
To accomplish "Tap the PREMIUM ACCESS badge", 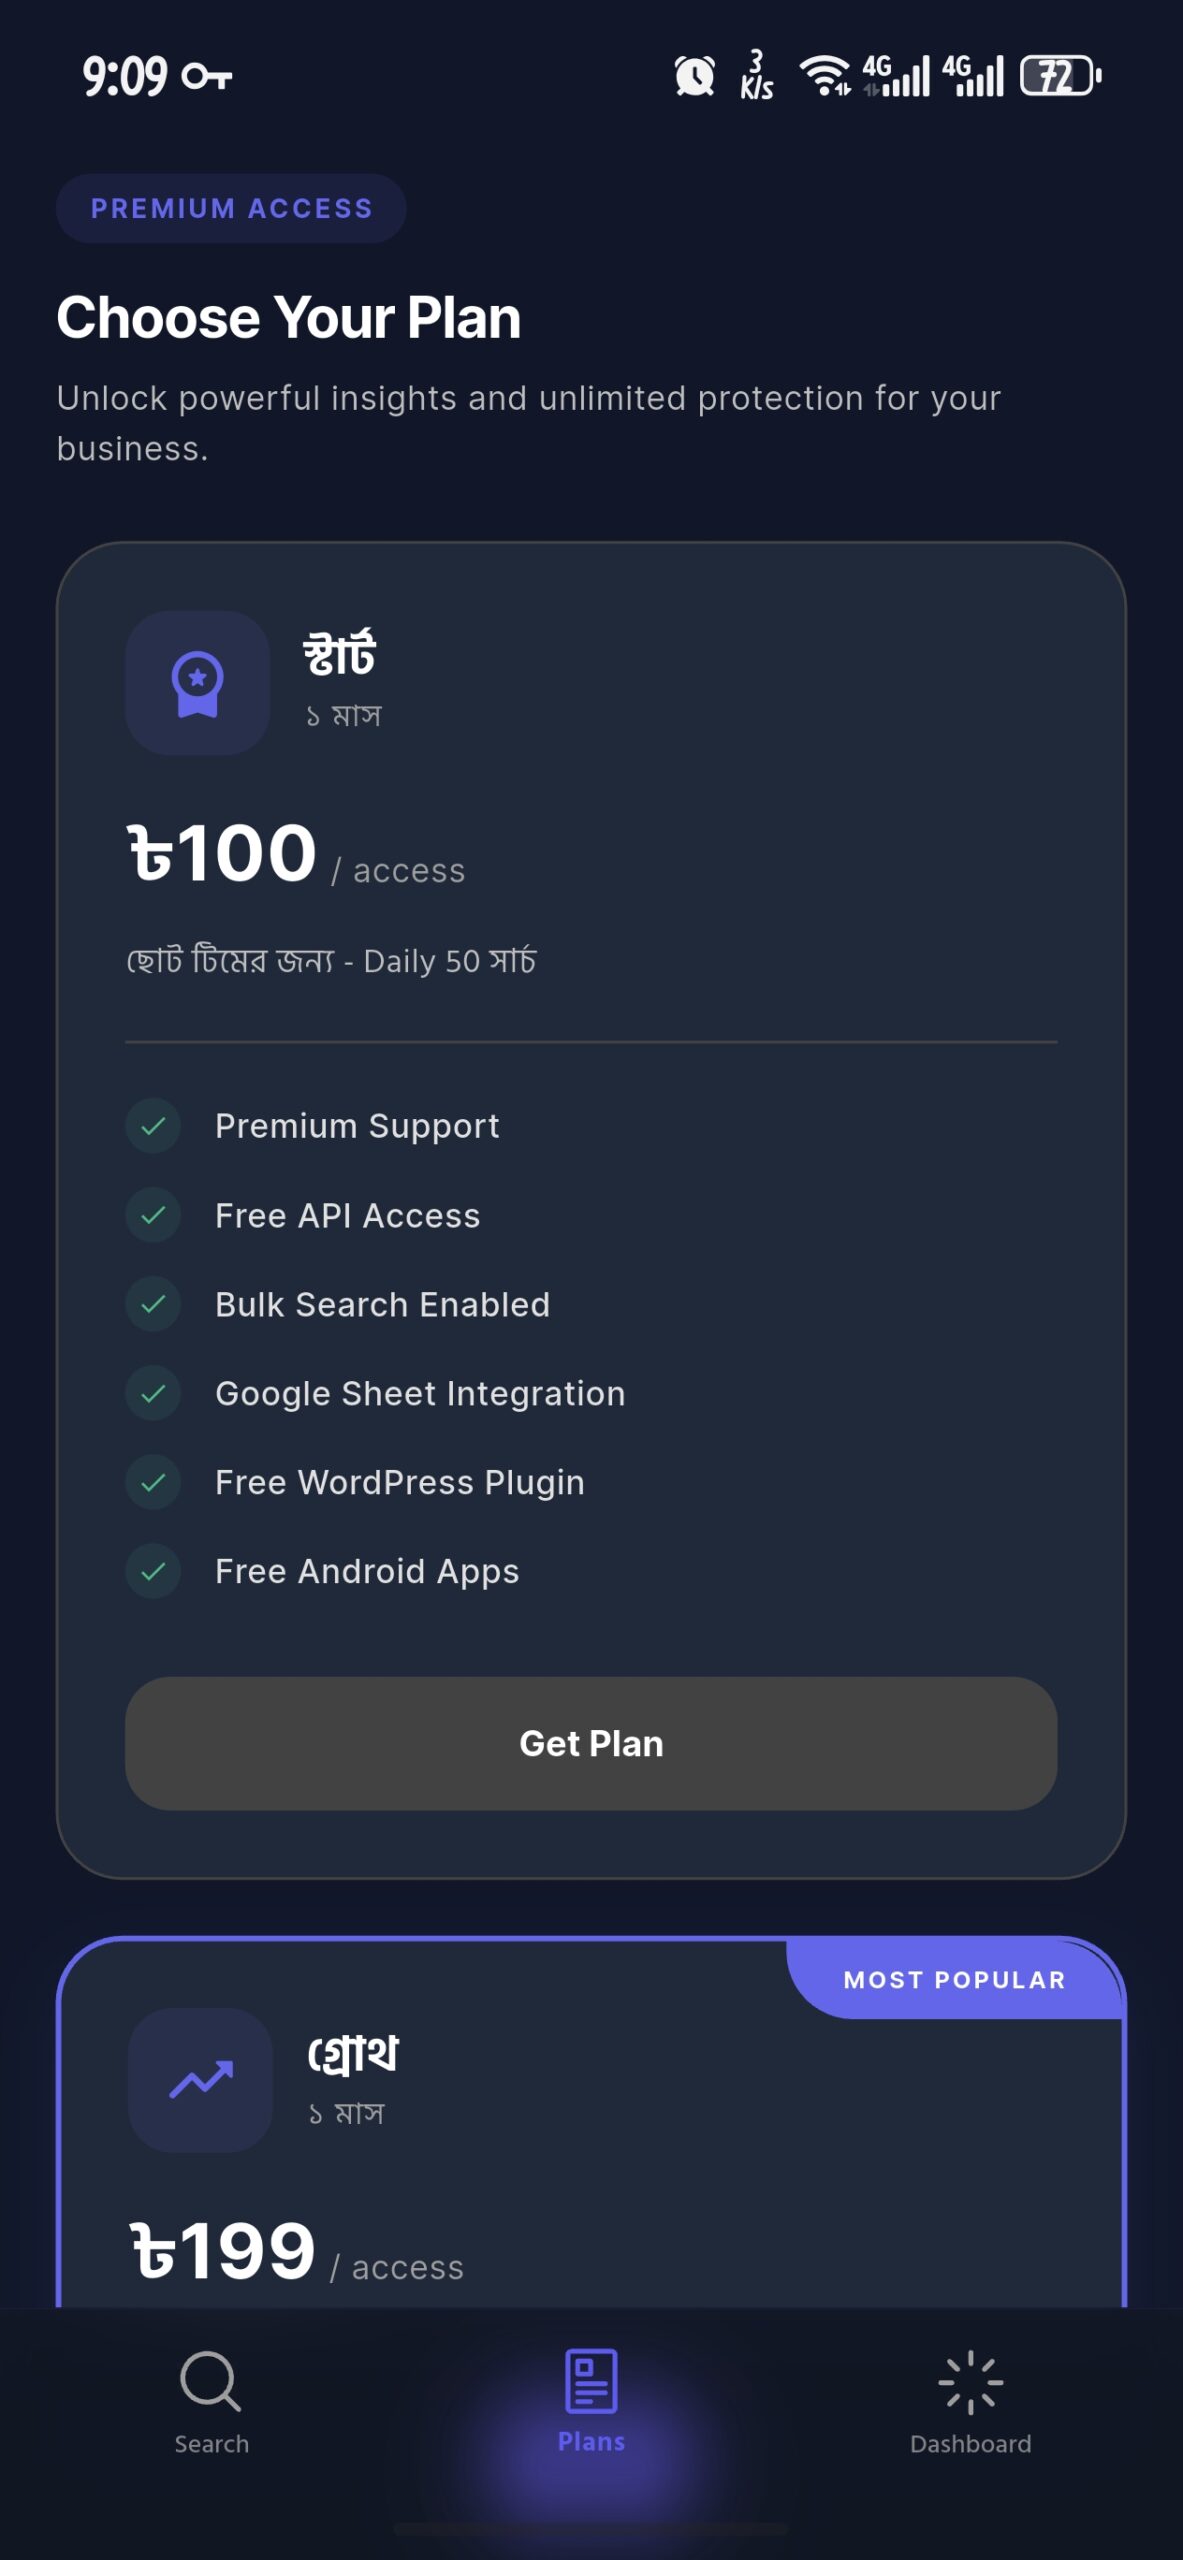I will (x=231, y=208).
